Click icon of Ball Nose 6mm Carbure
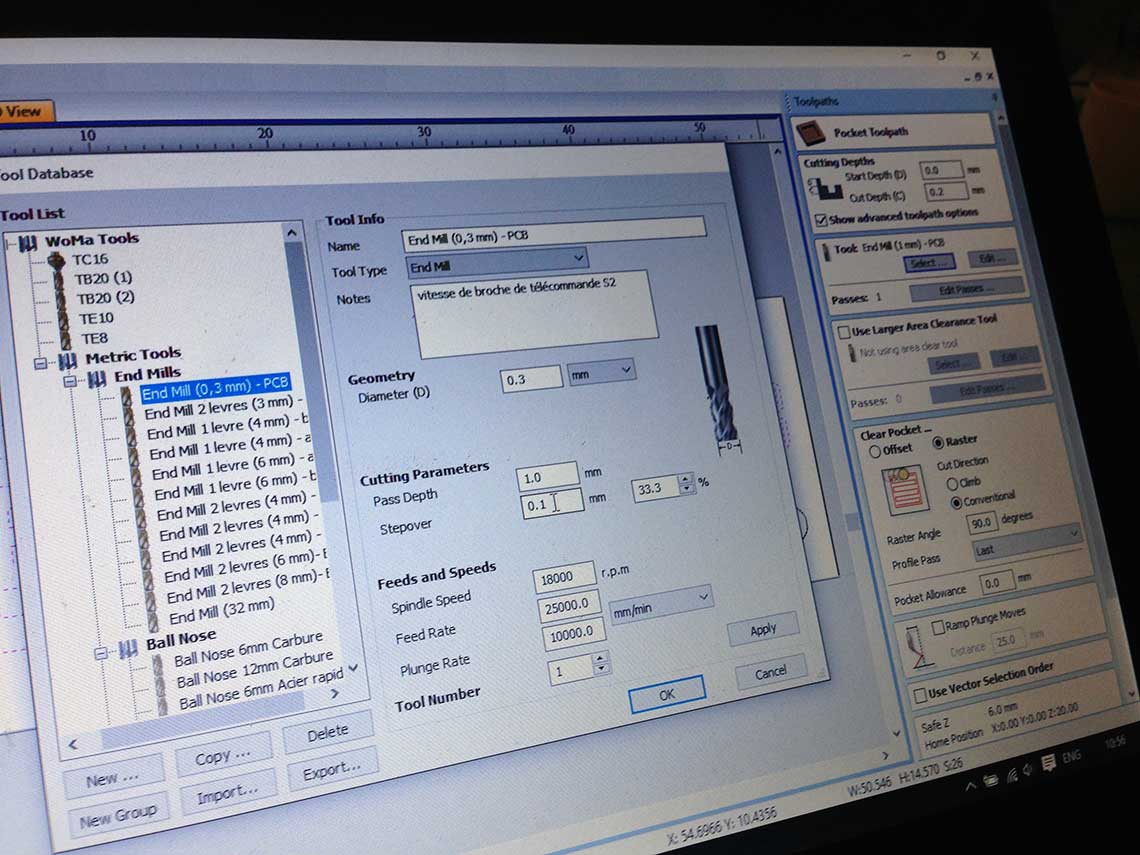Viewport: 1140px width, 855px height. point(158,666)
